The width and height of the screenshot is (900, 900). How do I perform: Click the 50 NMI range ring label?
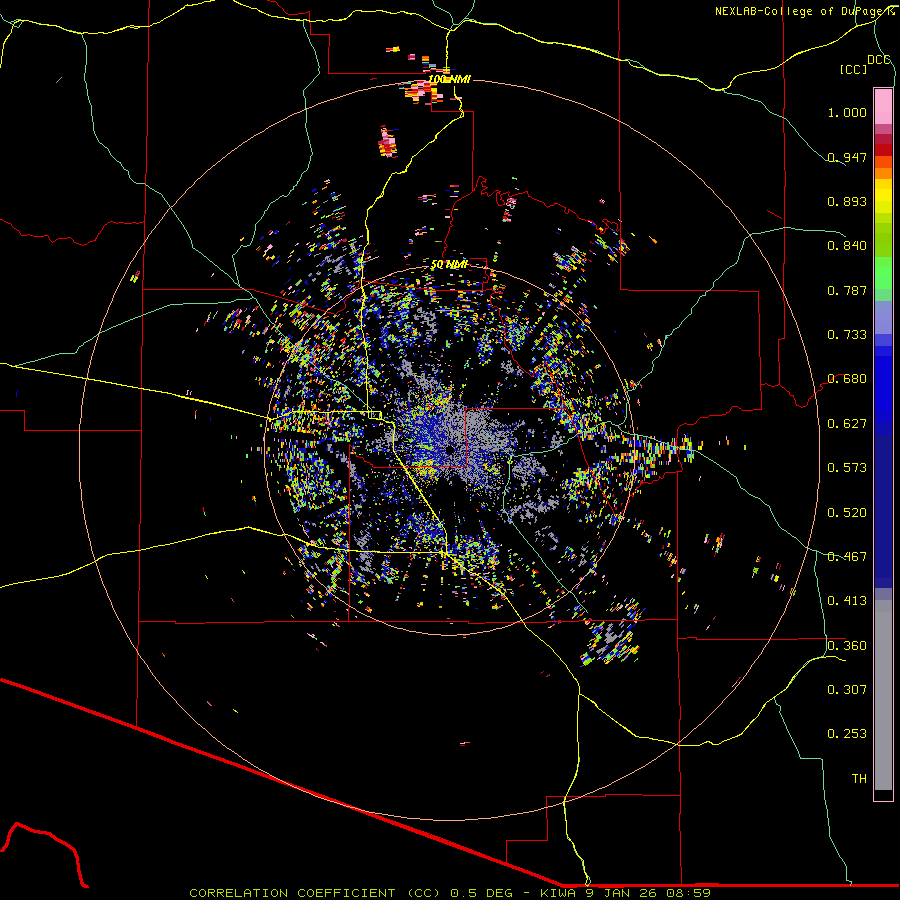(x=449, y=264)
